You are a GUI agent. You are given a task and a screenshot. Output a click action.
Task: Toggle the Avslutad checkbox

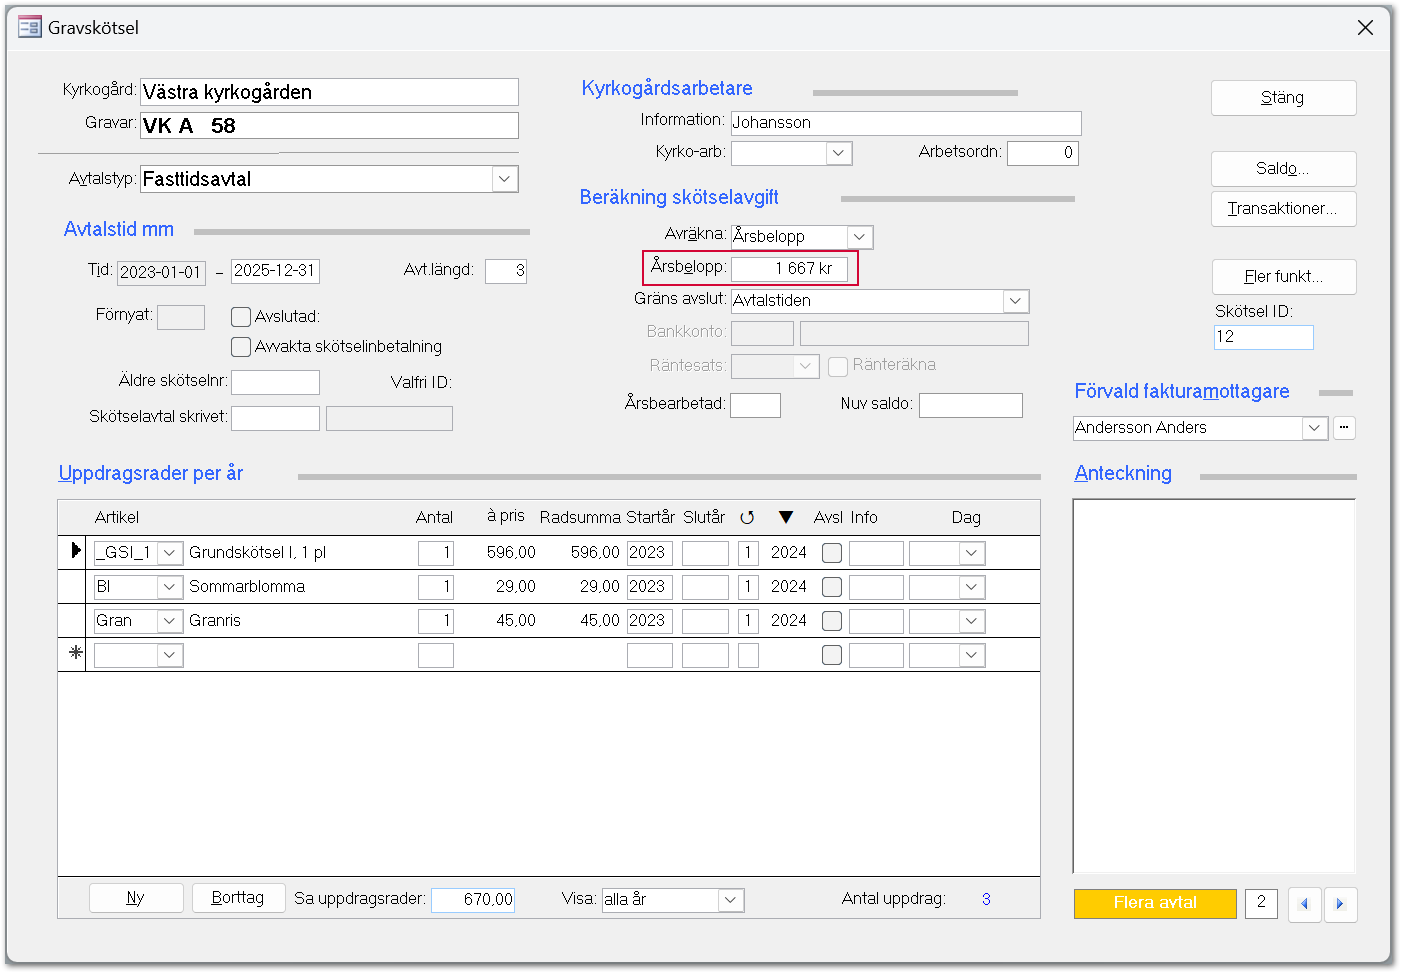tap(241, 317)
